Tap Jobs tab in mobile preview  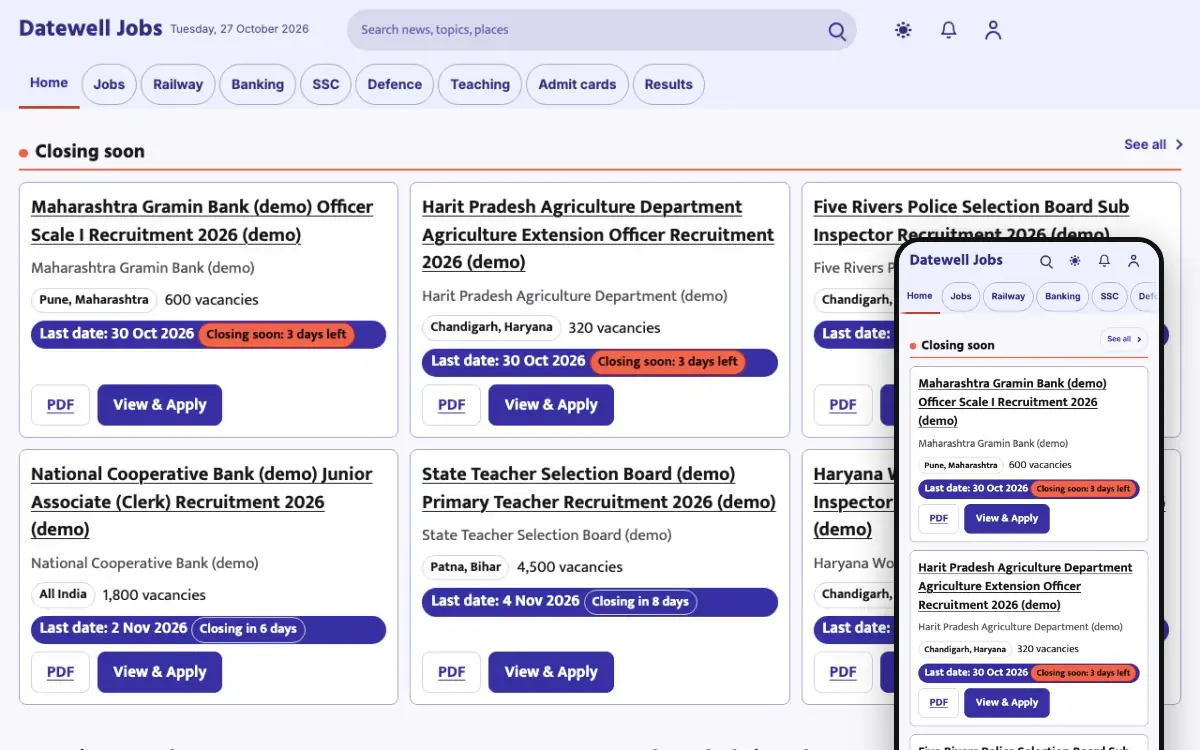[961, 296]
